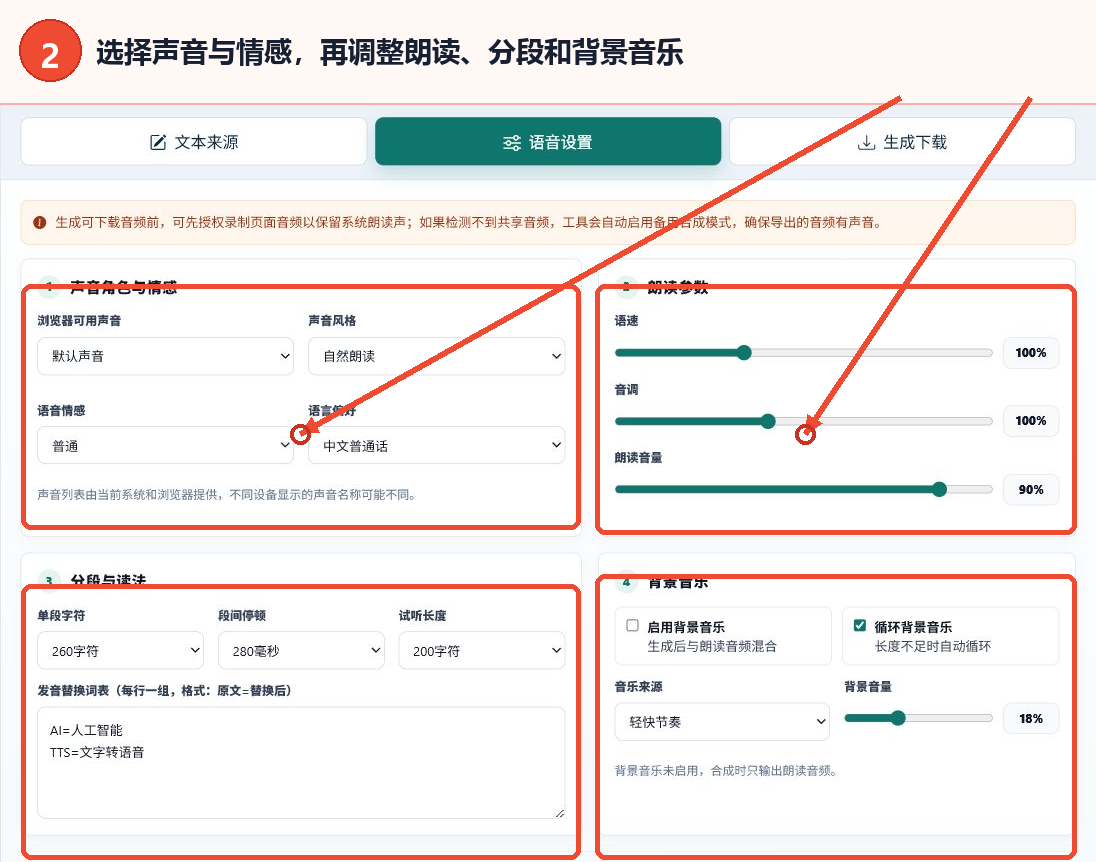
Task: Open the 试听长度 dropdown showing 200字符
Action: (482, 651)
